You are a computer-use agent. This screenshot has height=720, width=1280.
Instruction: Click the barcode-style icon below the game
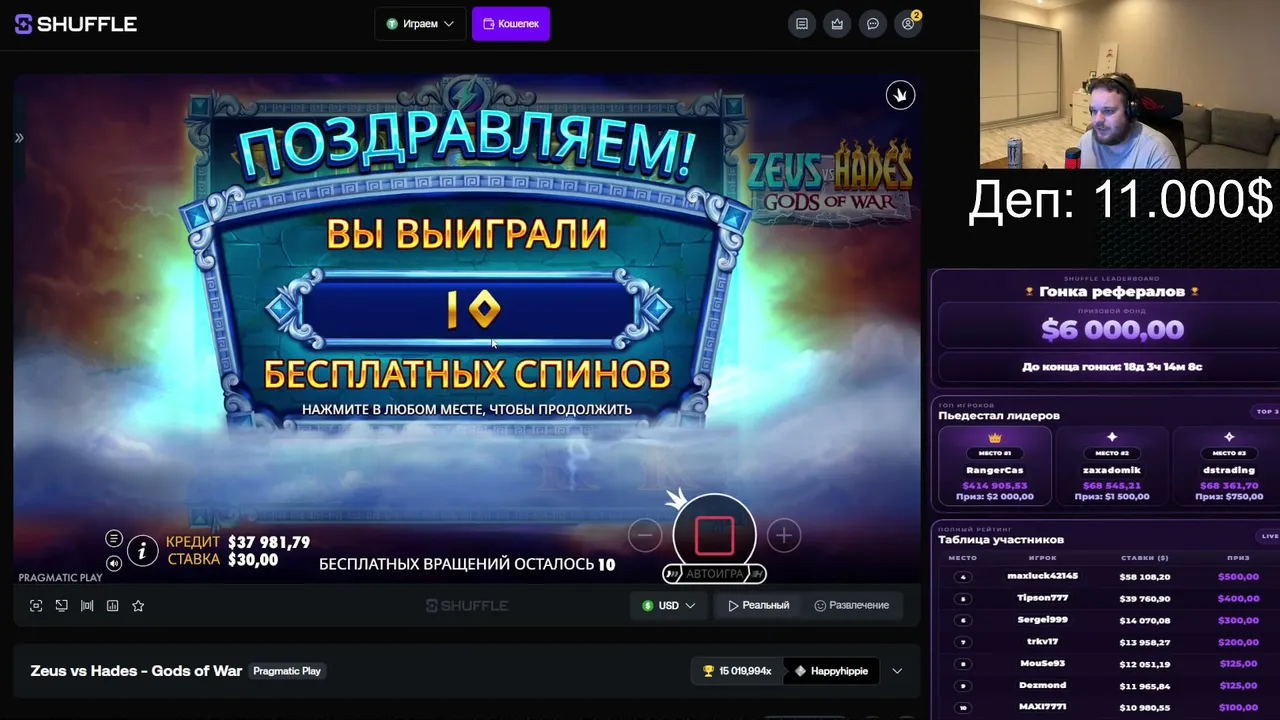(87, 605)
